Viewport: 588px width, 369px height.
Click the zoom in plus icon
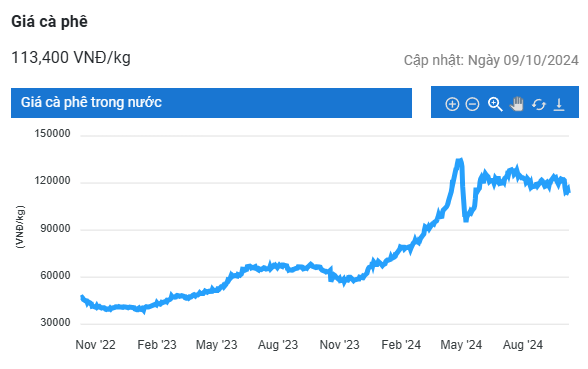pos(452,104)
